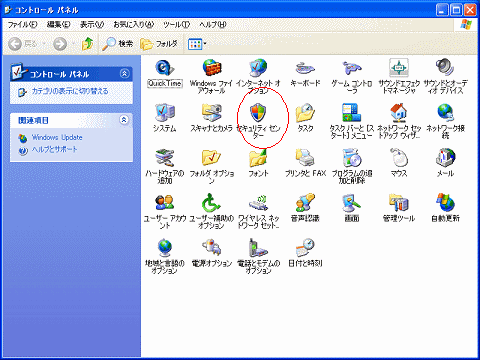The width and height of the screenshot is (480, 360).
Task: Open the マウス settings icon
Action: (x=399, y=158)
